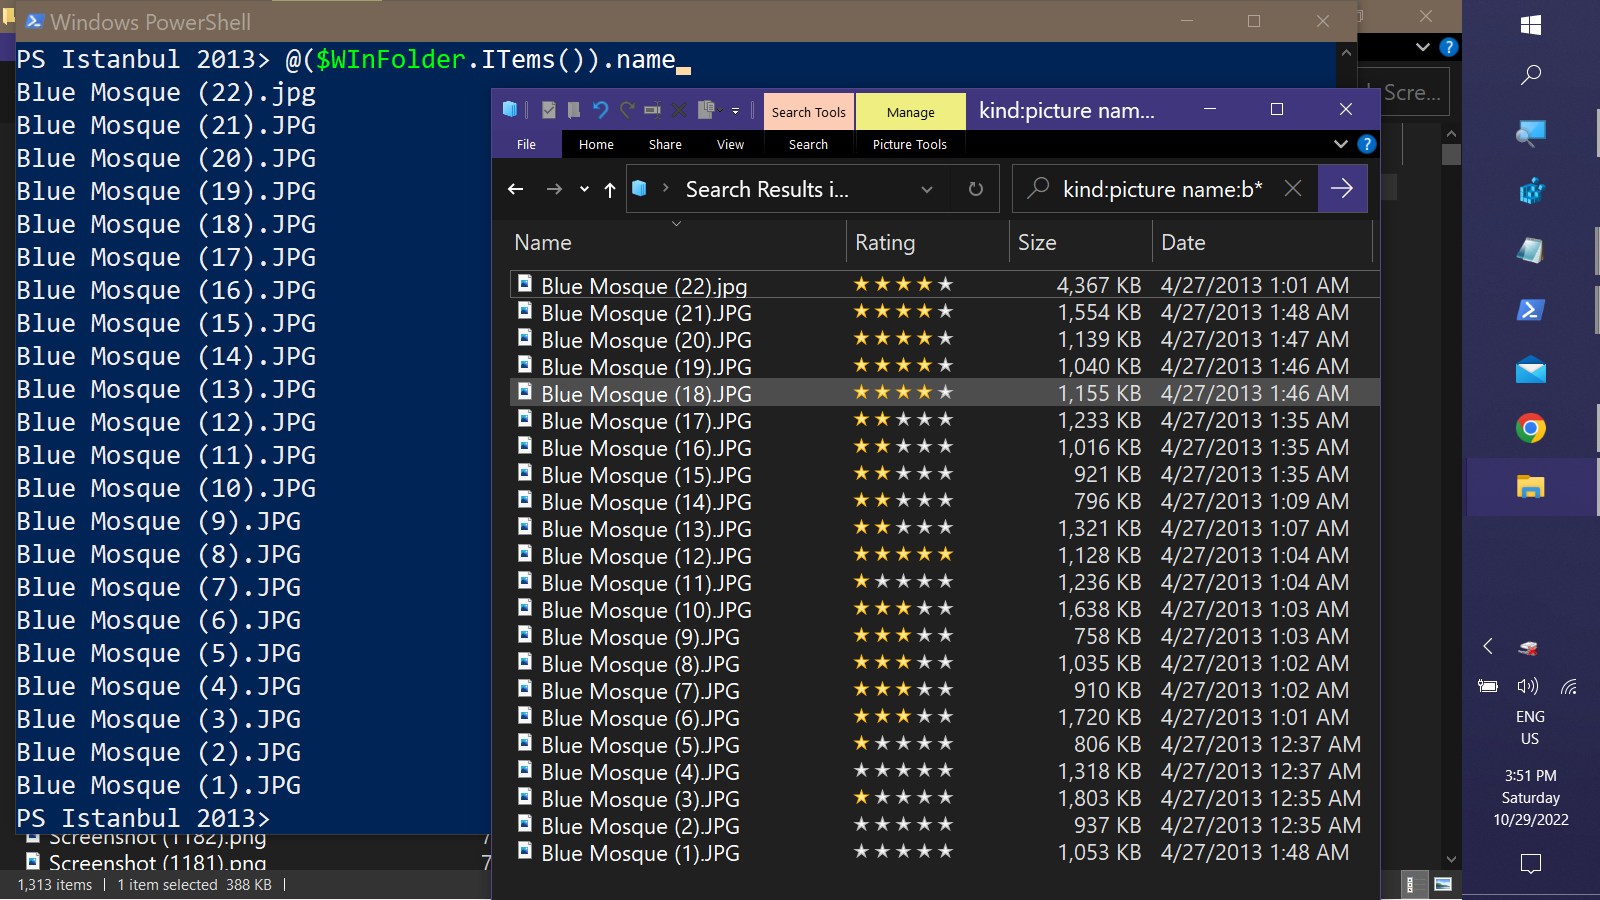
Task: Open the Action Center notifications icon
Action: [x=1530, y=863]
